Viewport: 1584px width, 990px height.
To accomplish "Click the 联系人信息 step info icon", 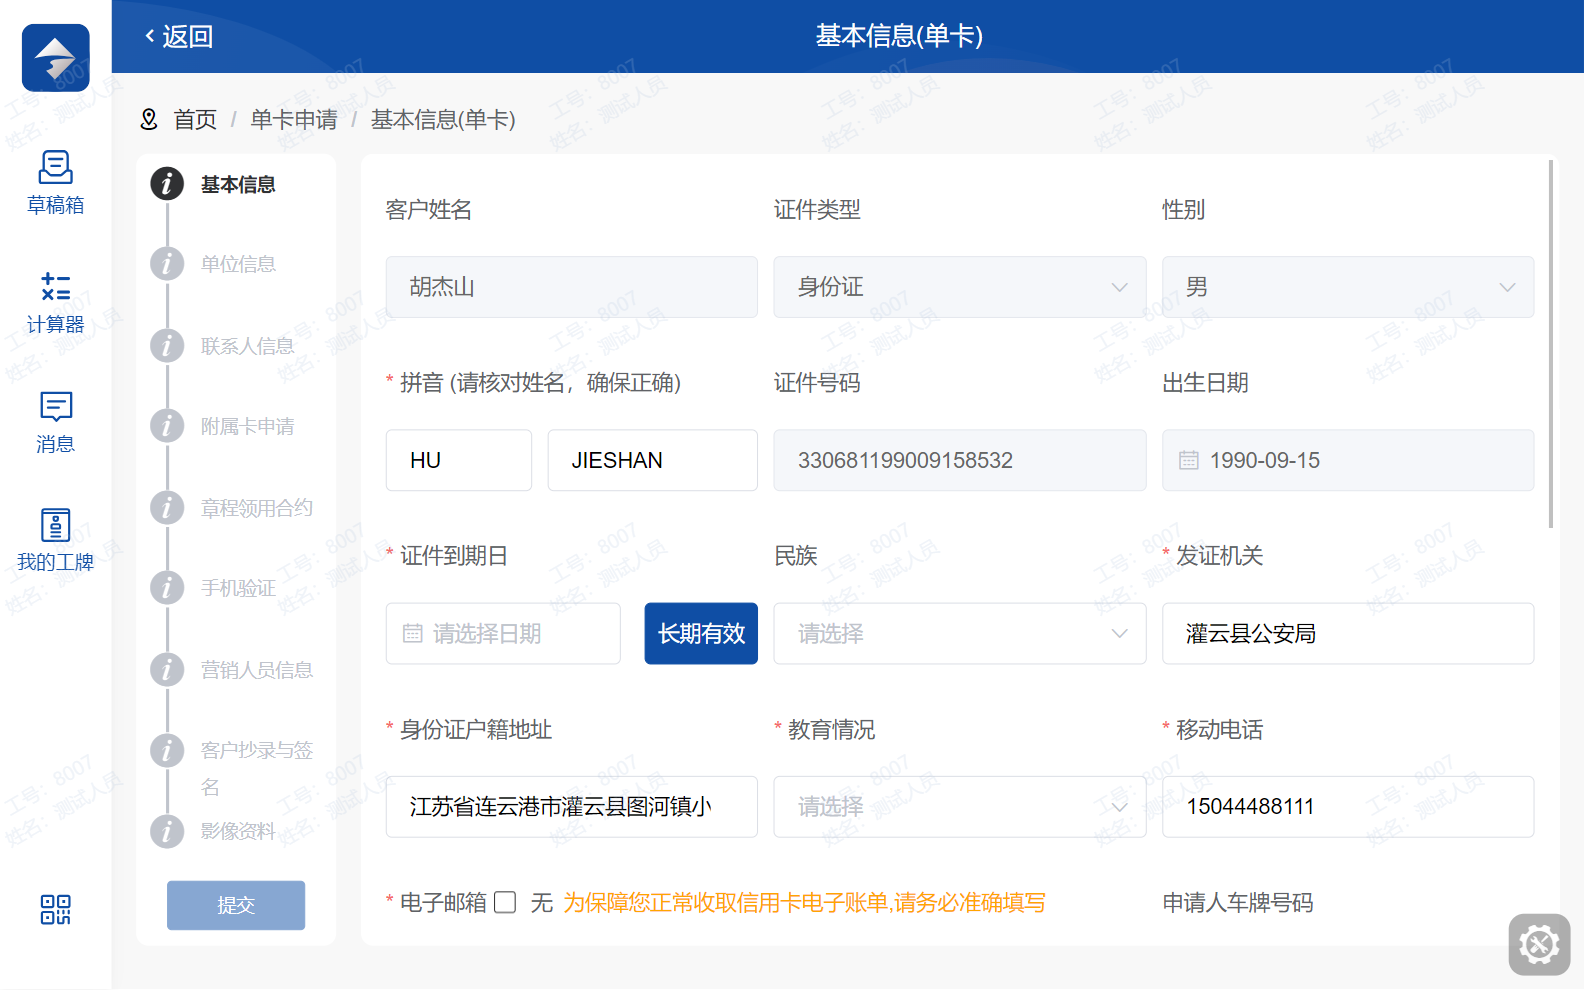I will 167,346.
